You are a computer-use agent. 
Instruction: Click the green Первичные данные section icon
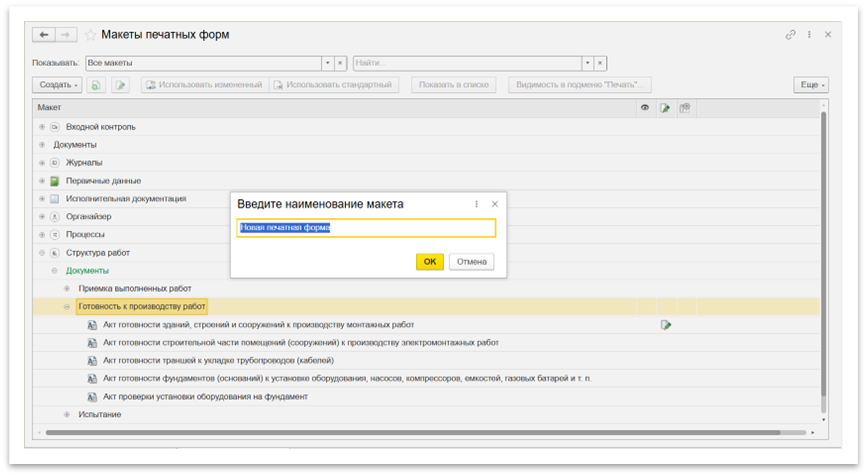[x=55, y=181]
